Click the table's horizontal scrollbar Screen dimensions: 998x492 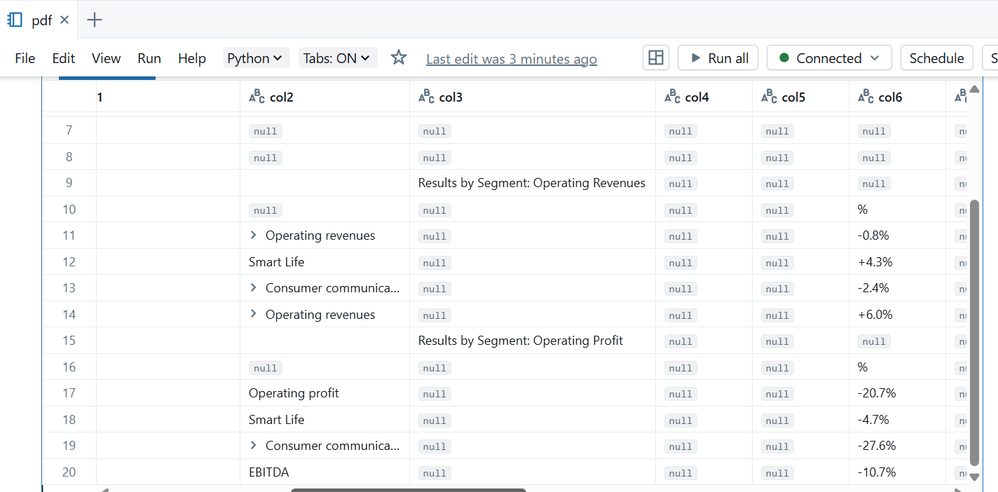tap(408, 489)
